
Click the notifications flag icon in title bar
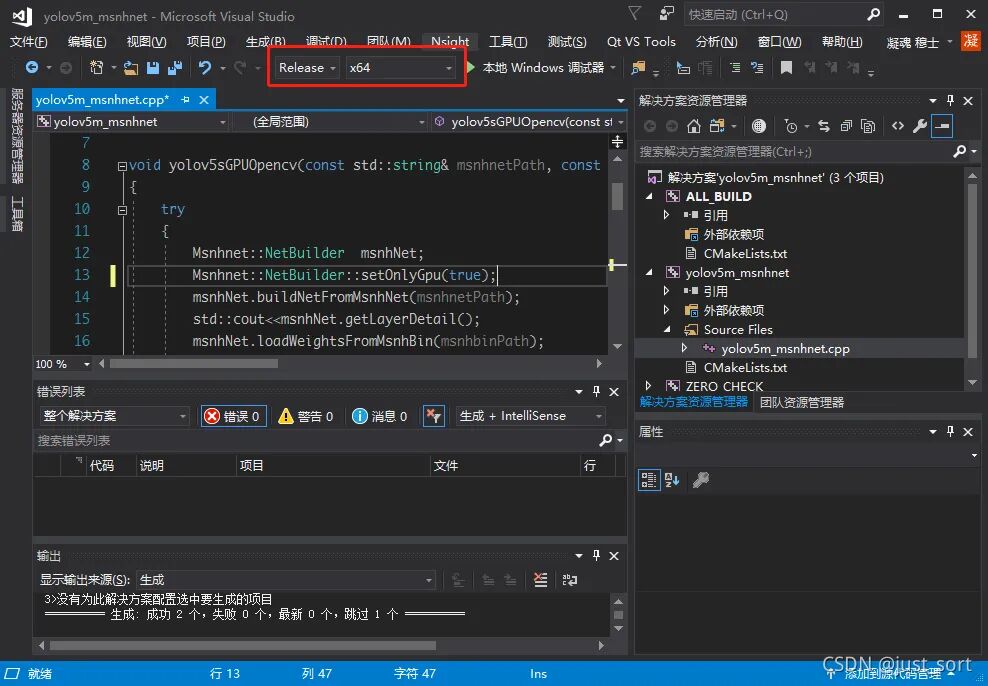pyautogui.click(x=635, y=14)
